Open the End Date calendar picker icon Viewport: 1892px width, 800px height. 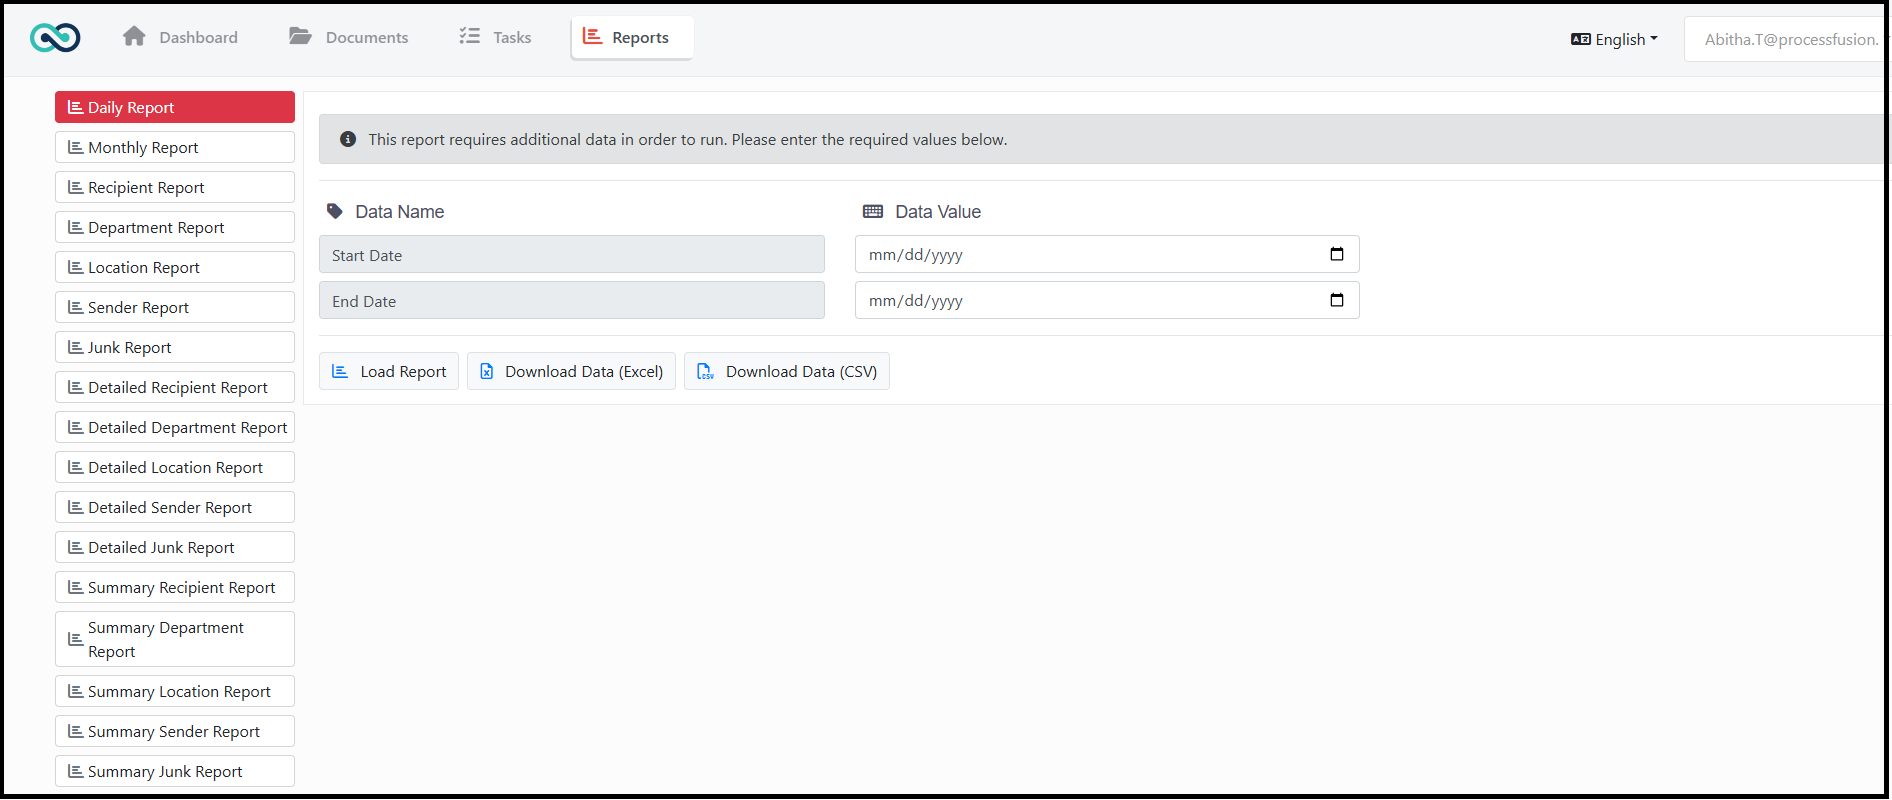[1336, 300]
